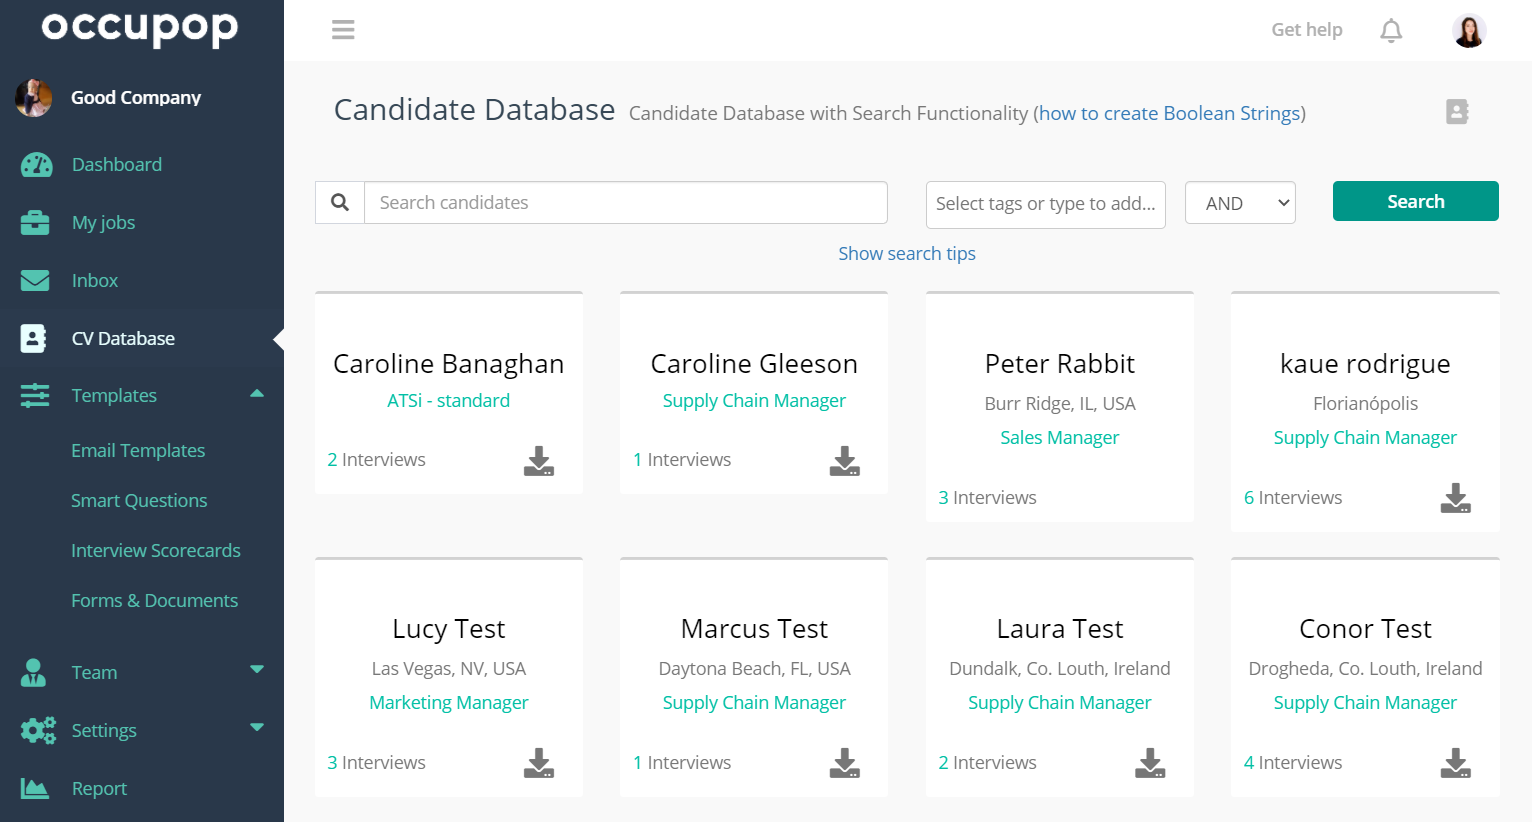Go to Dashboard in sidebar
The image size is (1532, 822).
116,165
